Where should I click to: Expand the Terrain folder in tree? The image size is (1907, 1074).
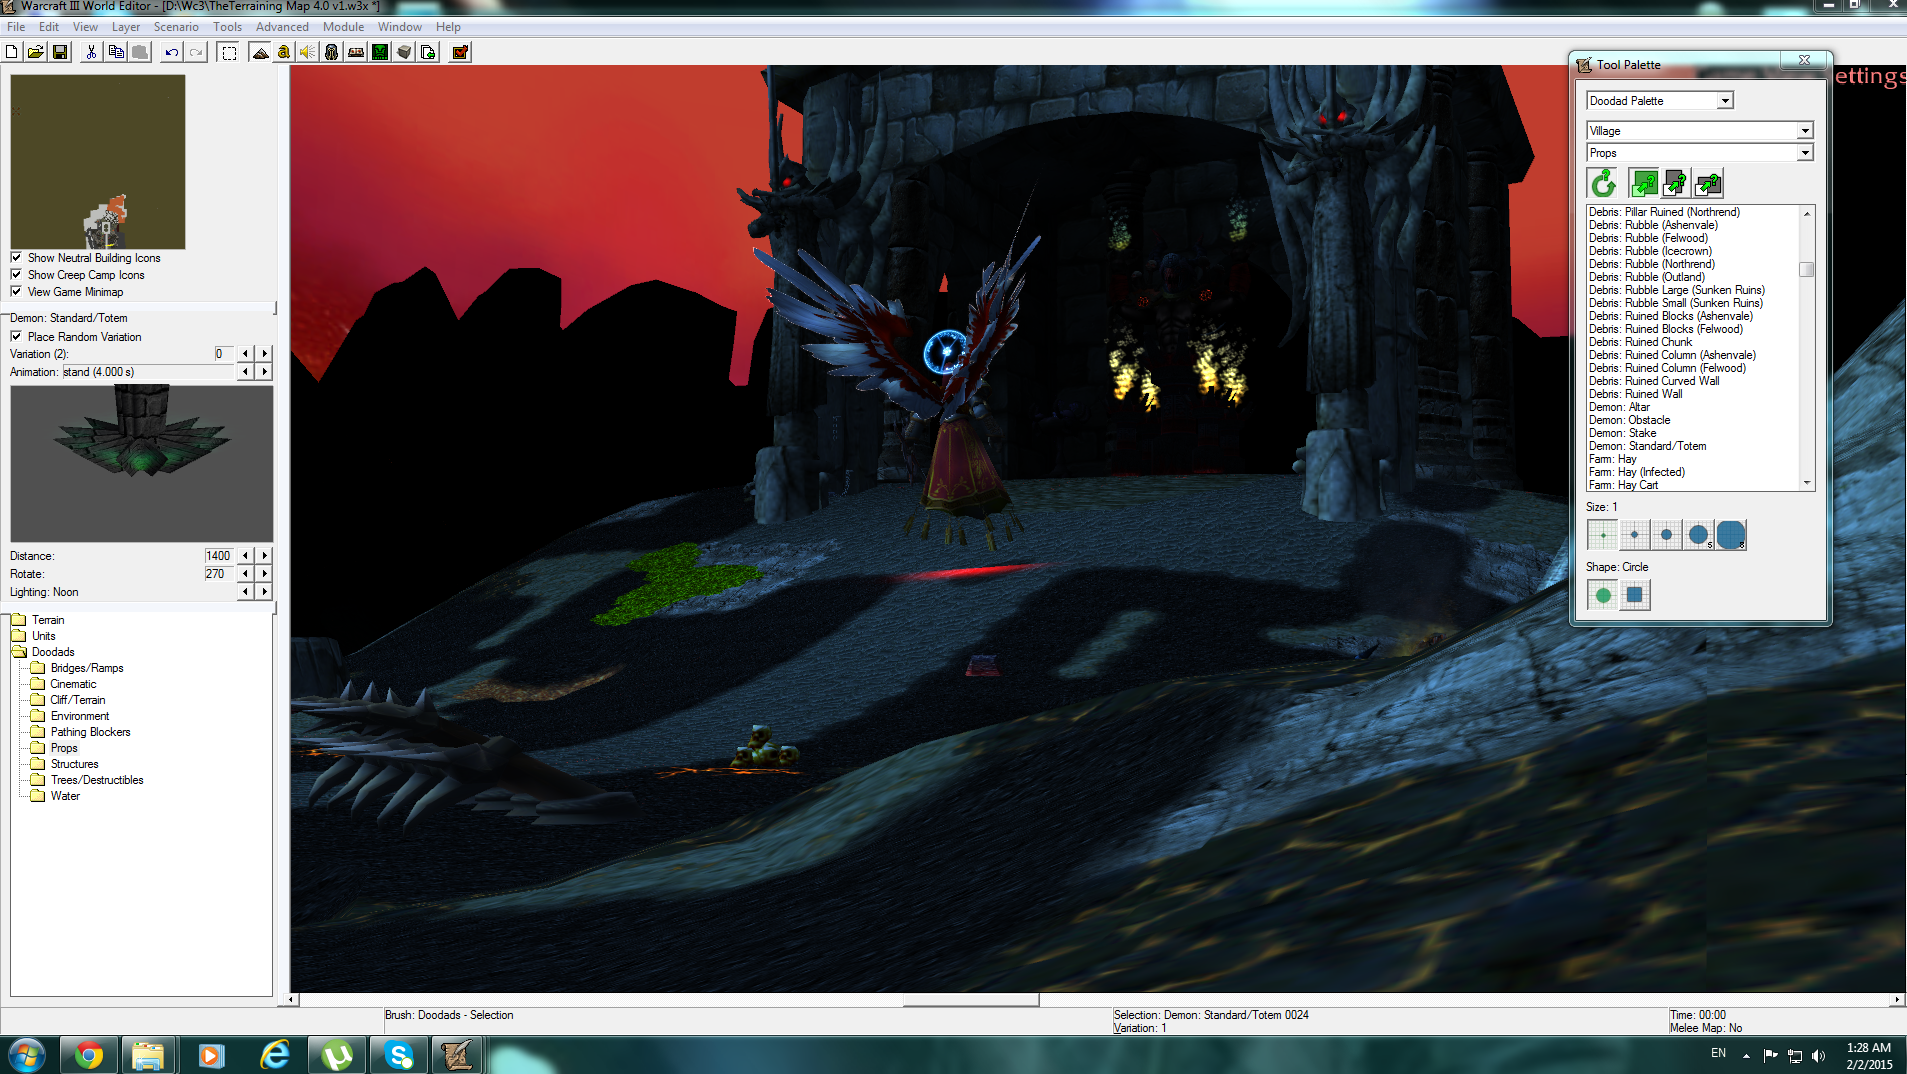[x=18, y=620]
